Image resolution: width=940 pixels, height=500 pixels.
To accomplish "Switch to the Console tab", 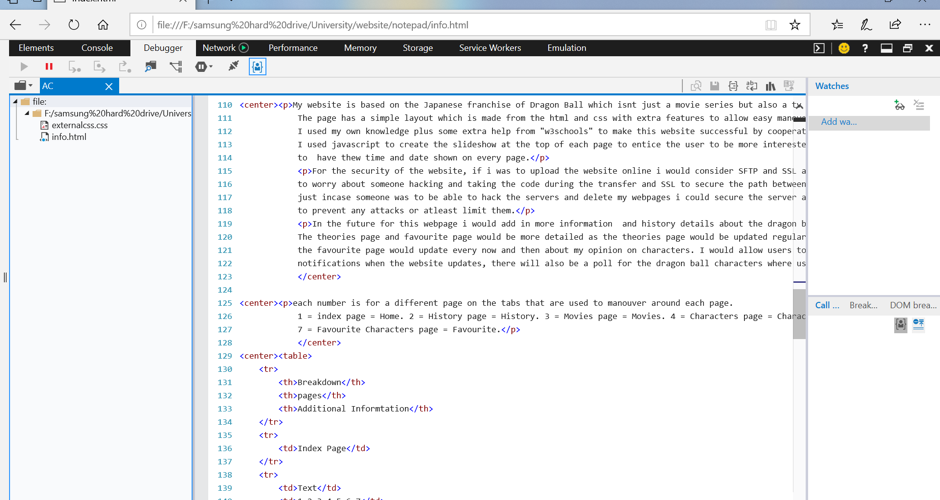I will coord(97,48).
